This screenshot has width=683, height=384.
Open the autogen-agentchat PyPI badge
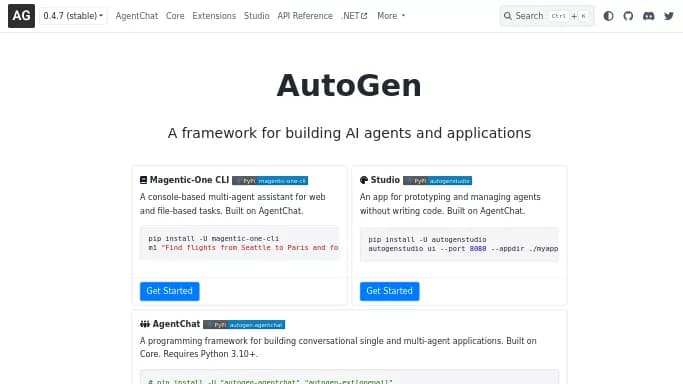[244, 325]
